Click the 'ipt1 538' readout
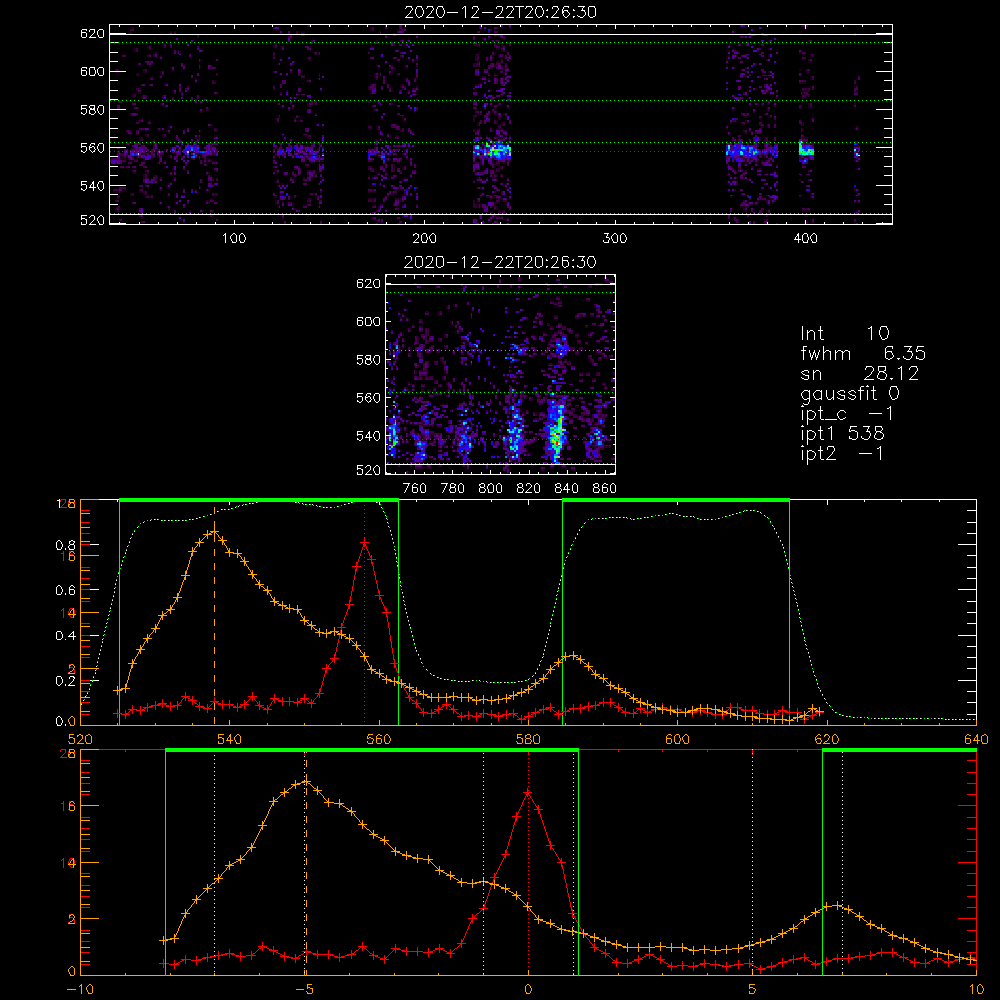 point(842,434)
